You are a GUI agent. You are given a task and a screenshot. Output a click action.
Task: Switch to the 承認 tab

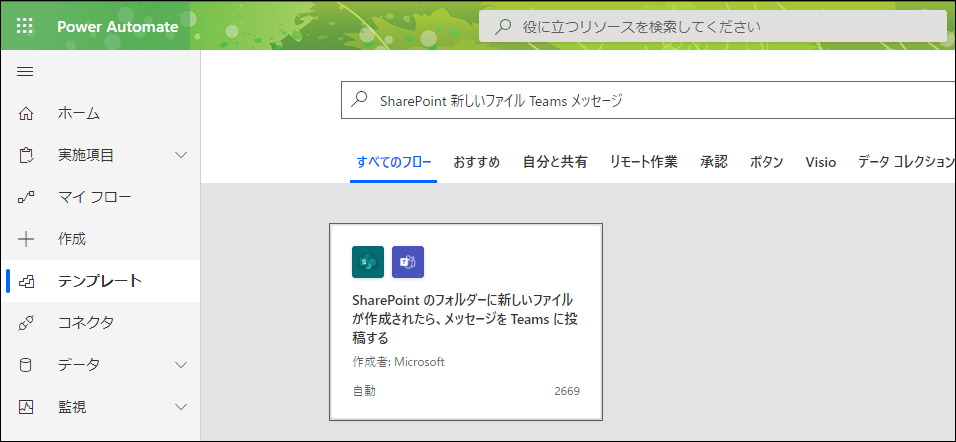tap(714, 162)
